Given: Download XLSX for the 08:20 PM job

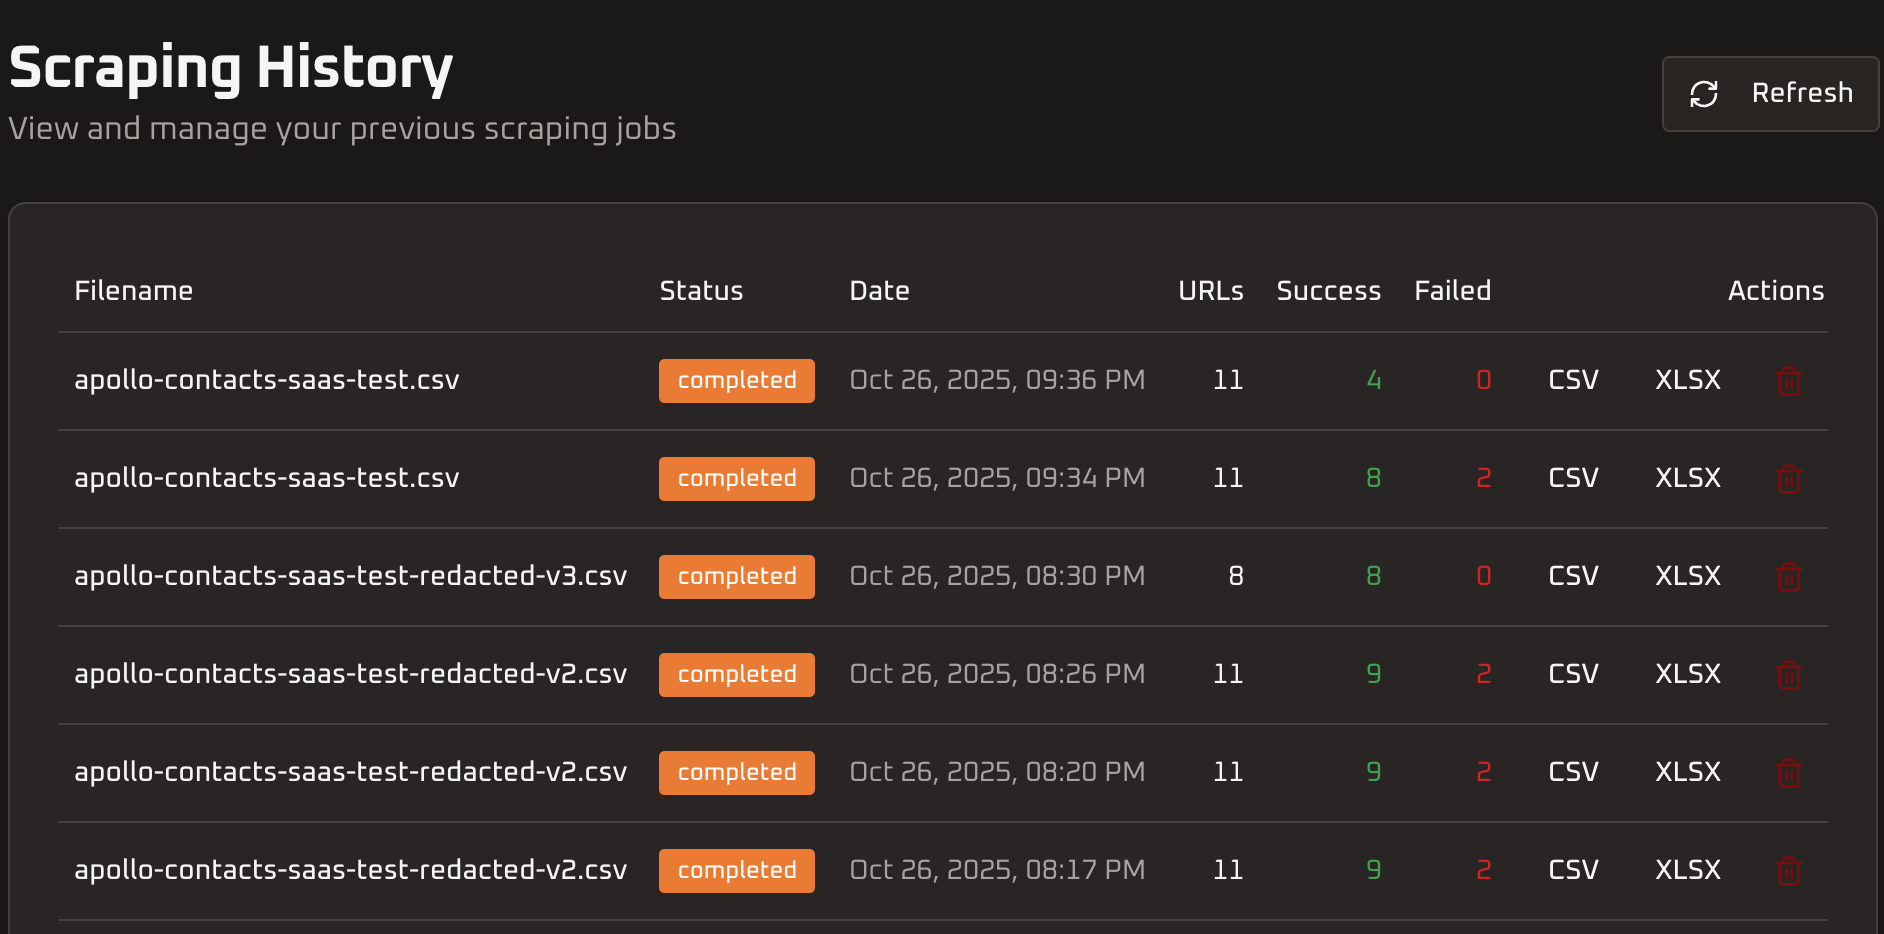Looking at the screenshot, I should 1687,772.
